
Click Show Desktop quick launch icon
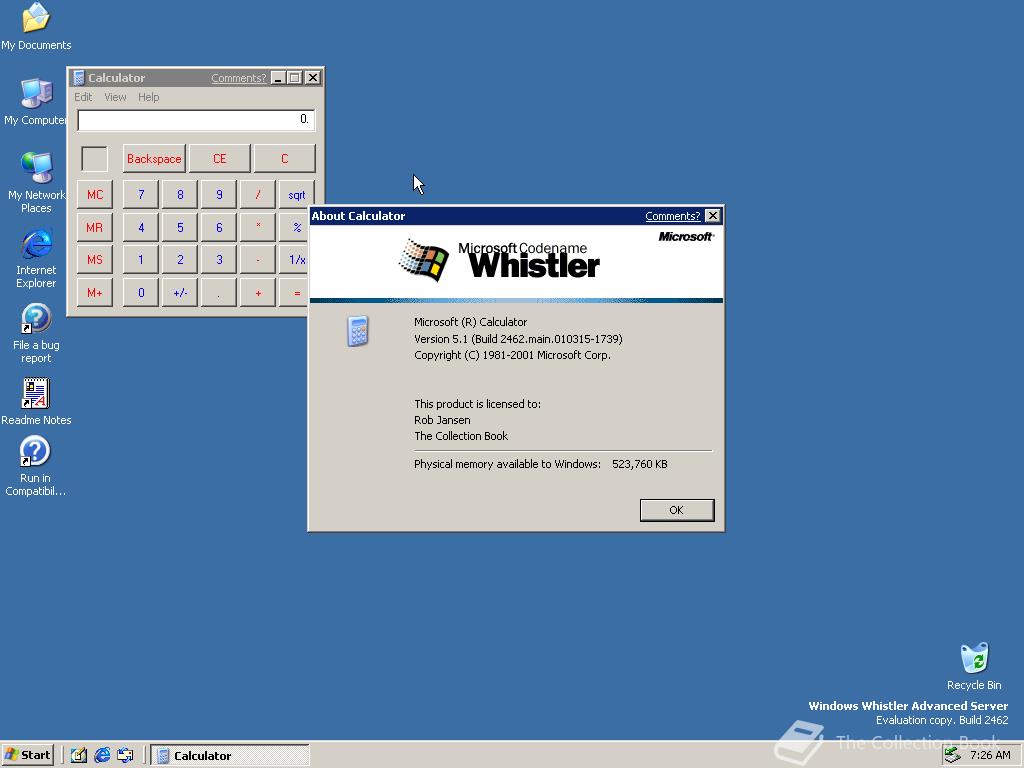point(79,755)
